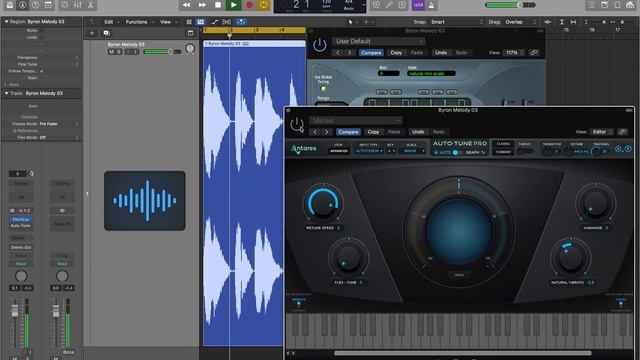
Task: Click the tuner icon in the control bar
Action: pyautogui.click(x=389, y=5)
